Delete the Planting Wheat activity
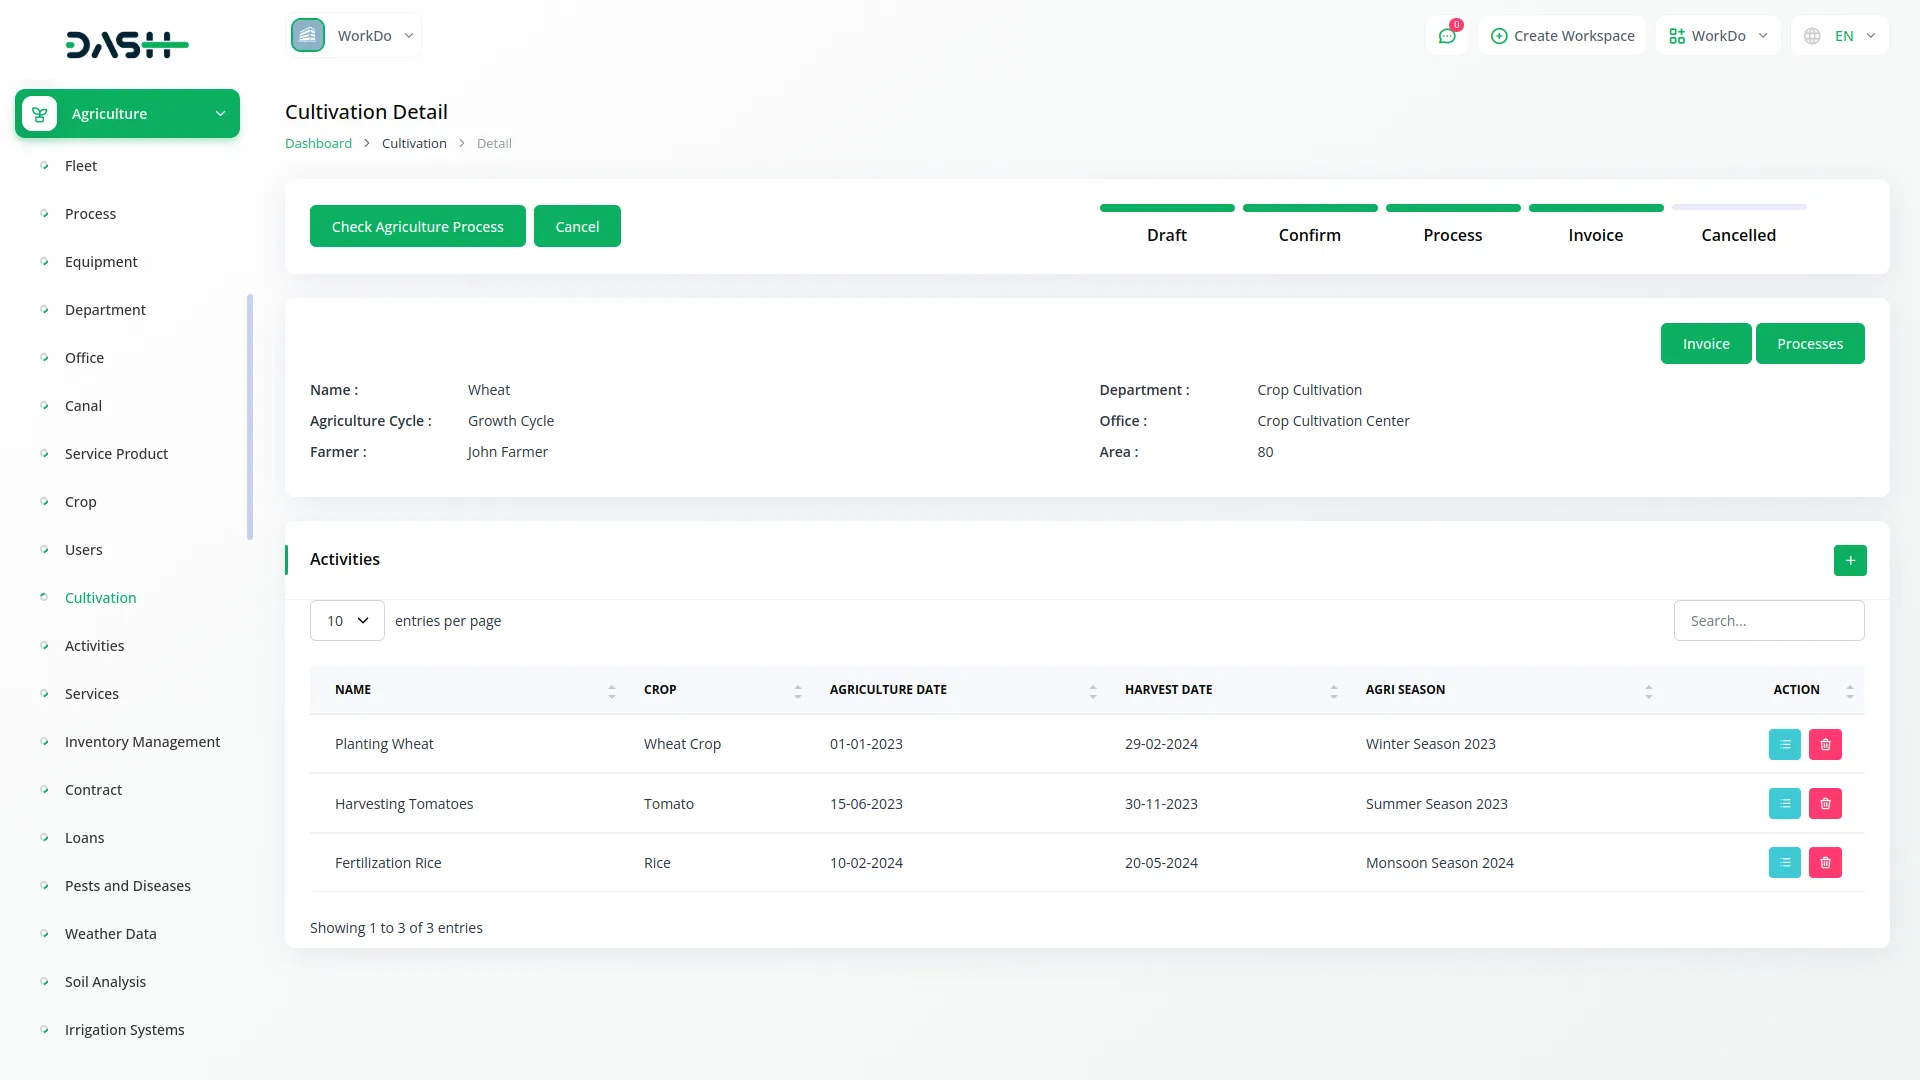This screenshot has width=1920, height=1080. click(1824, 744)
